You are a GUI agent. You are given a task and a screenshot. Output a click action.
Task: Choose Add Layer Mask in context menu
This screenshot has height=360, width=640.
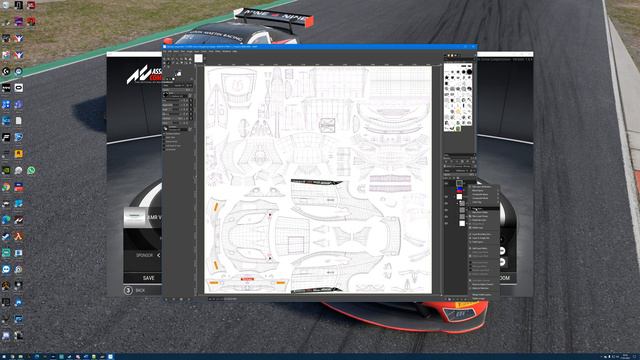(484, 248)
